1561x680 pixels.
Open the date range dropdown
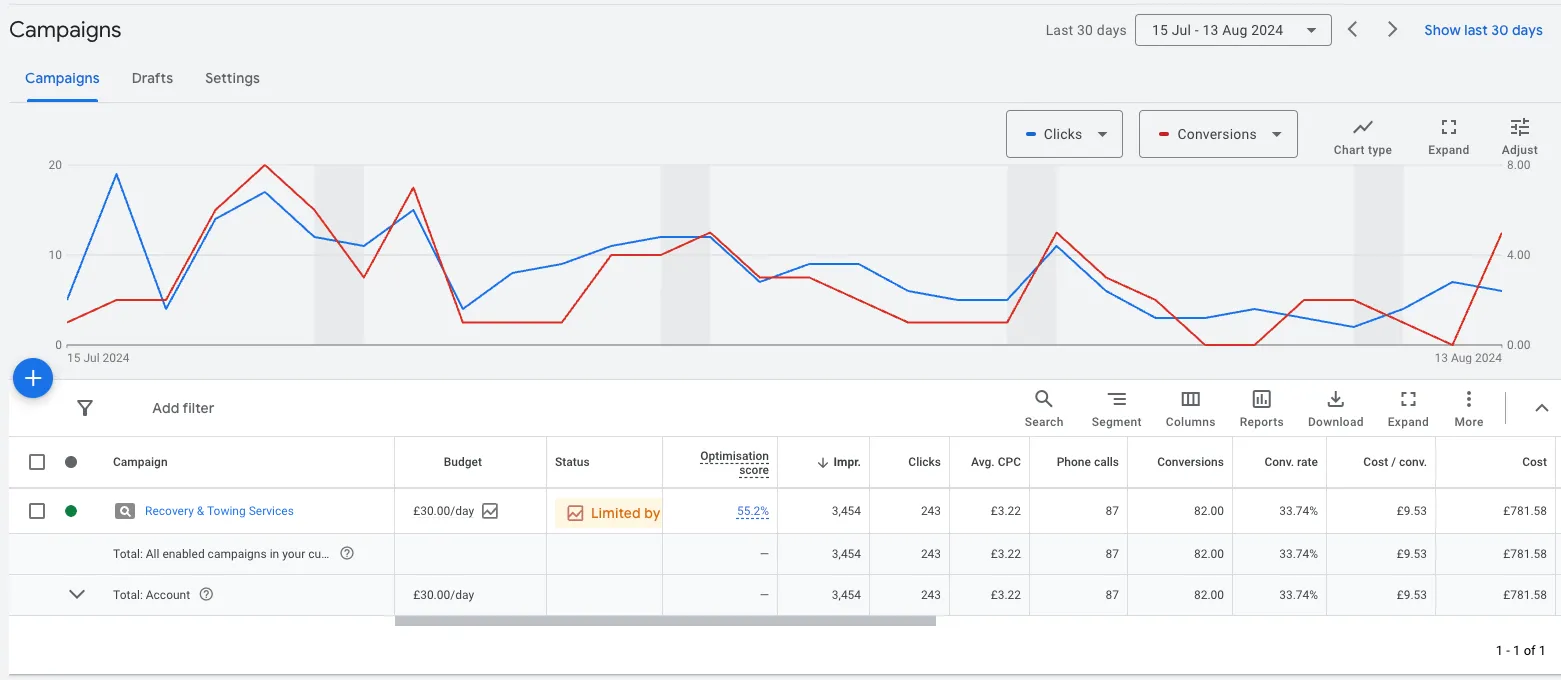[x=1232, y=30]
